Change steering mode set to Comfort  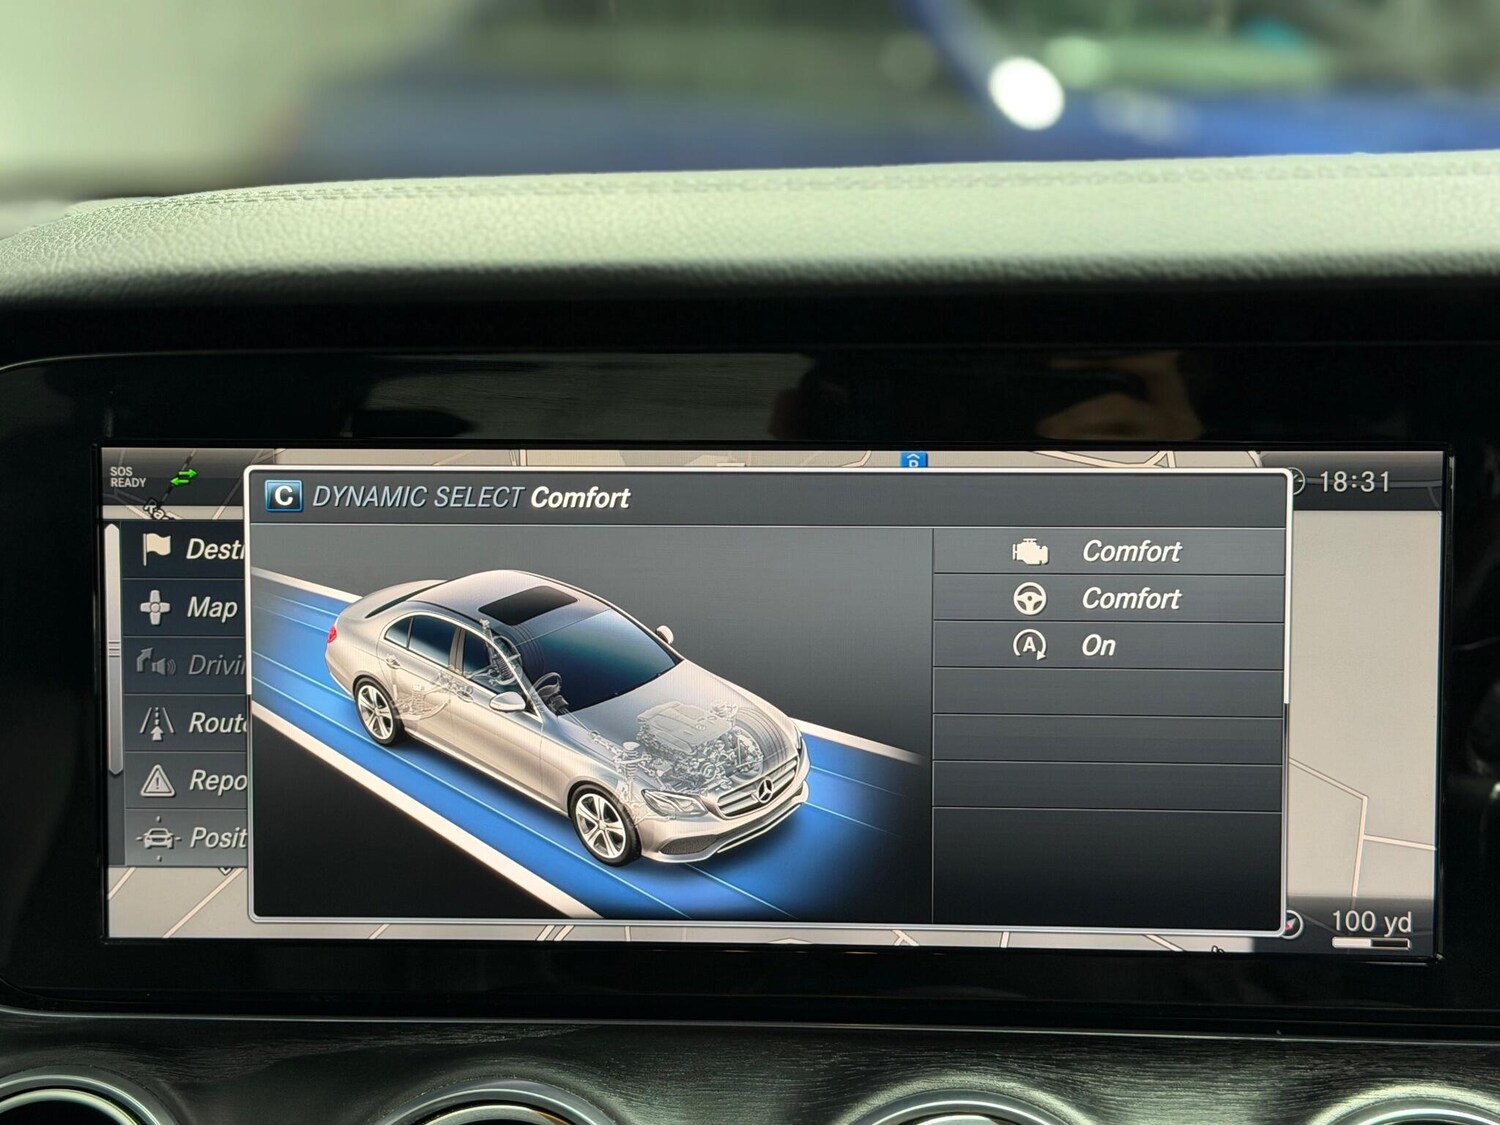click(1131, 599)
